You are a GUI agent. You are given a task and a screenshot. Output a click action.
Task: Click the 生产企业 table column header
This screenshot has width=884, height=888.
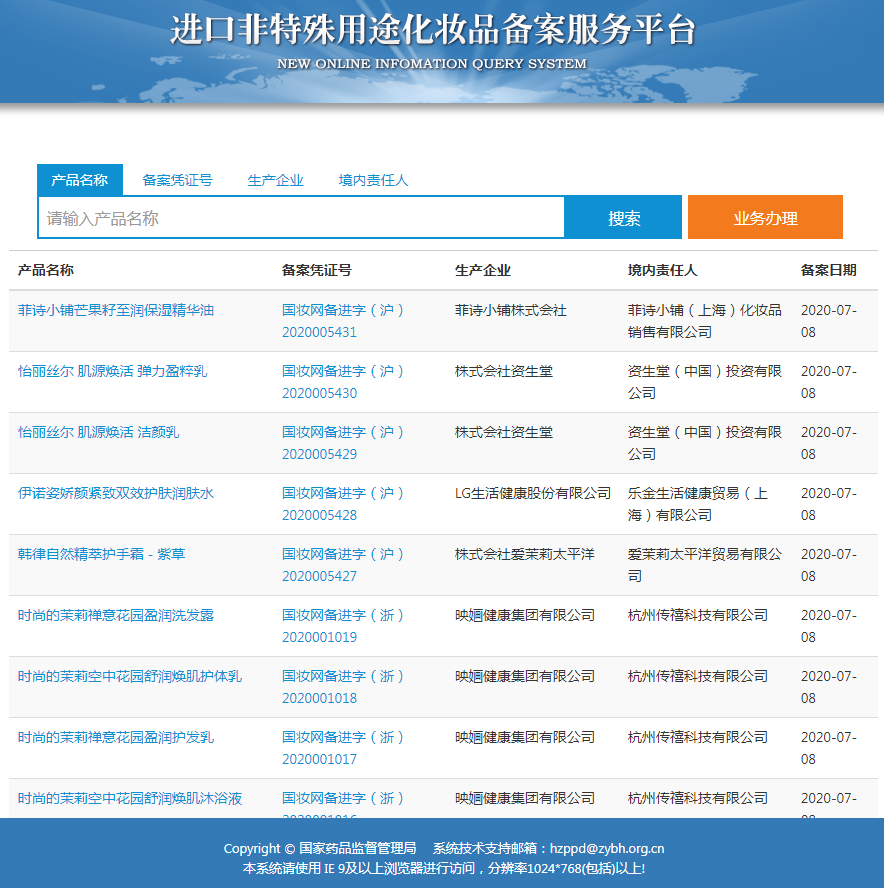pyautogui.click(x=483, y=271)
